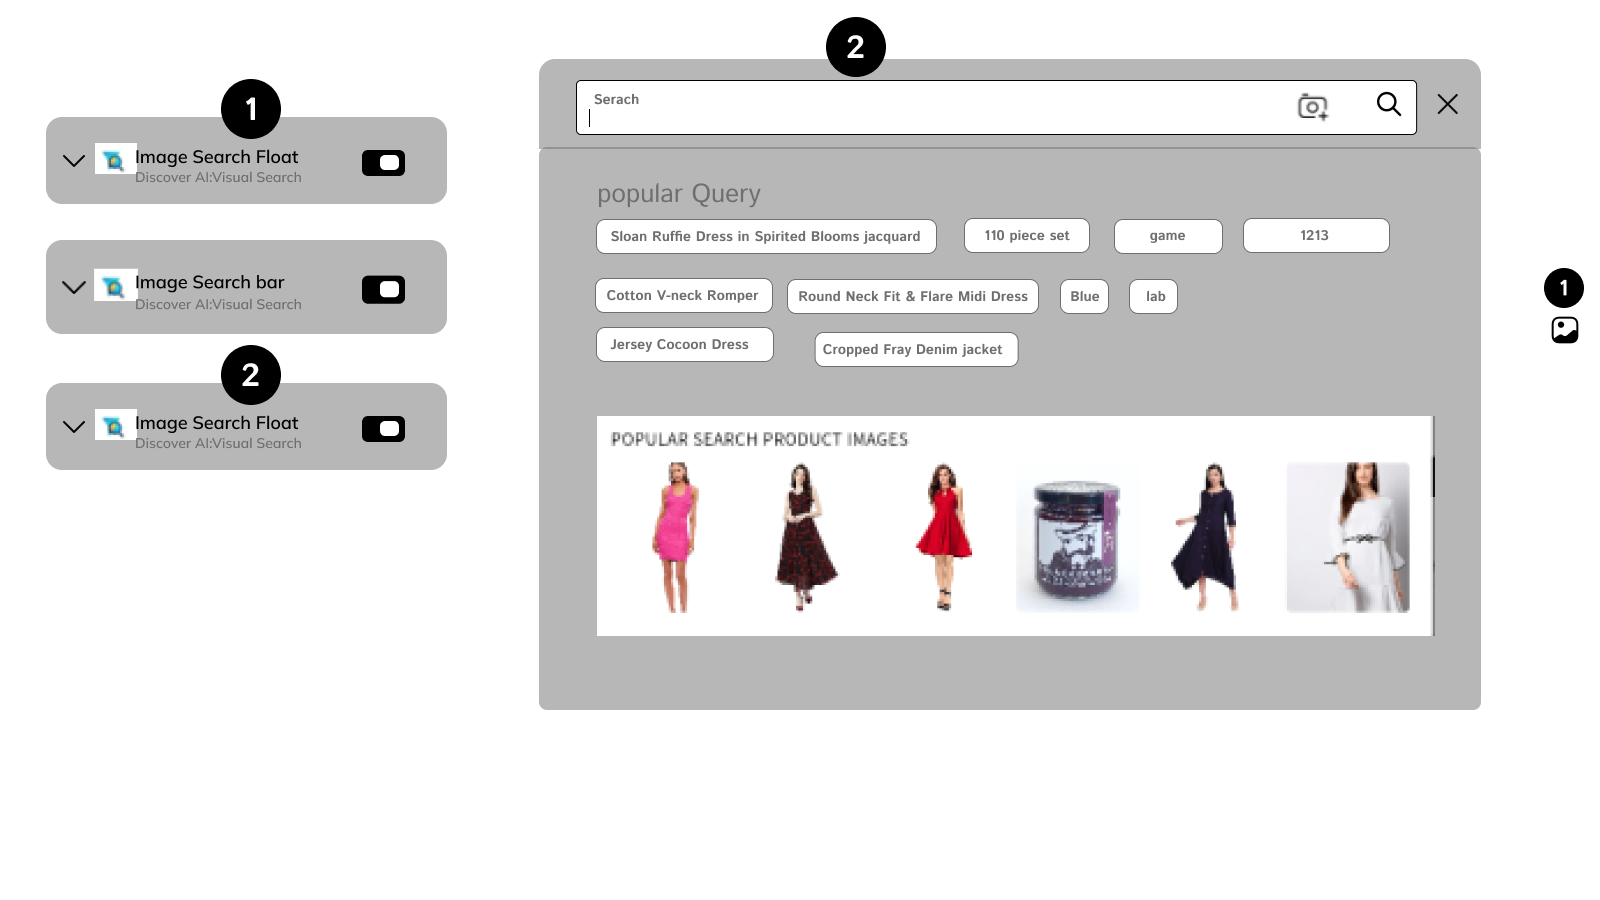Choose the 110 piece set query chip

(1027, 236)
